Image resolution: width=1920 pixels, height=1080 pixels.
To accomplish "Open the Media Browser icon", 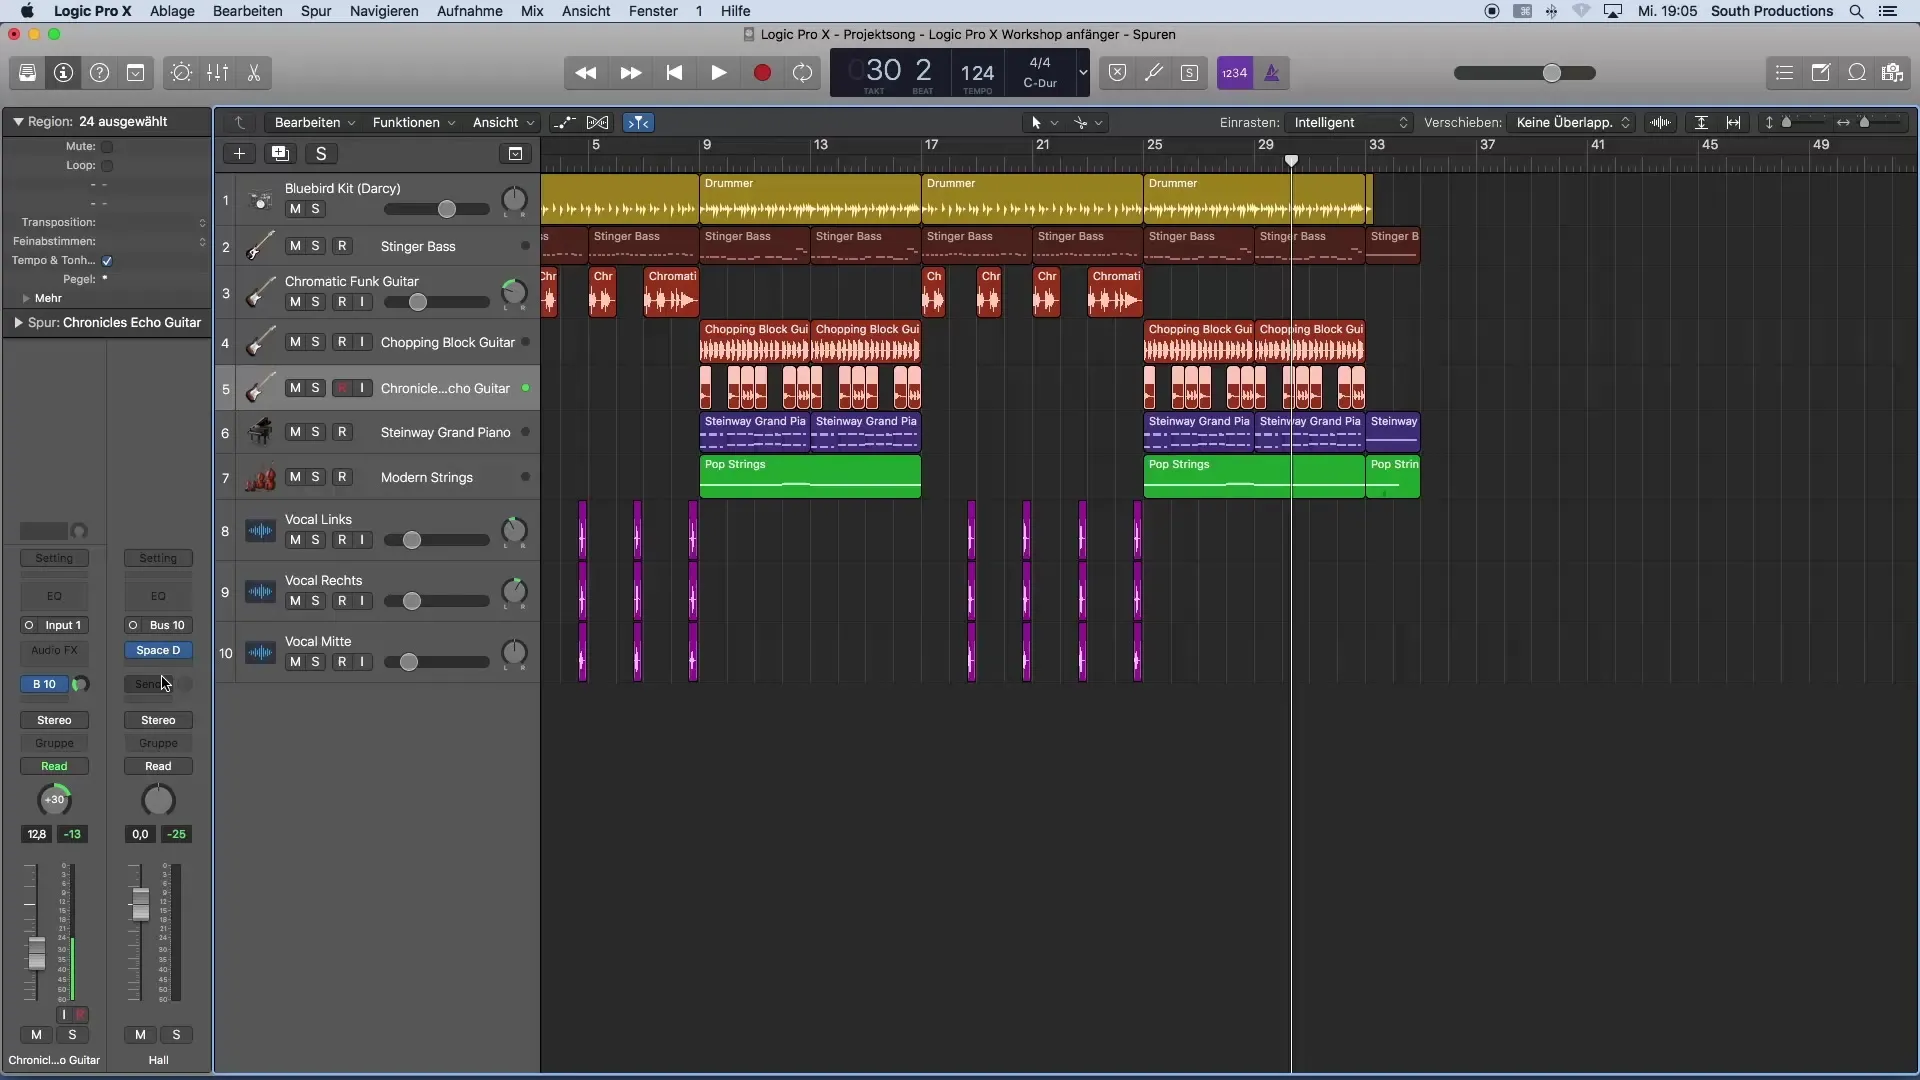I will 1892,73.
